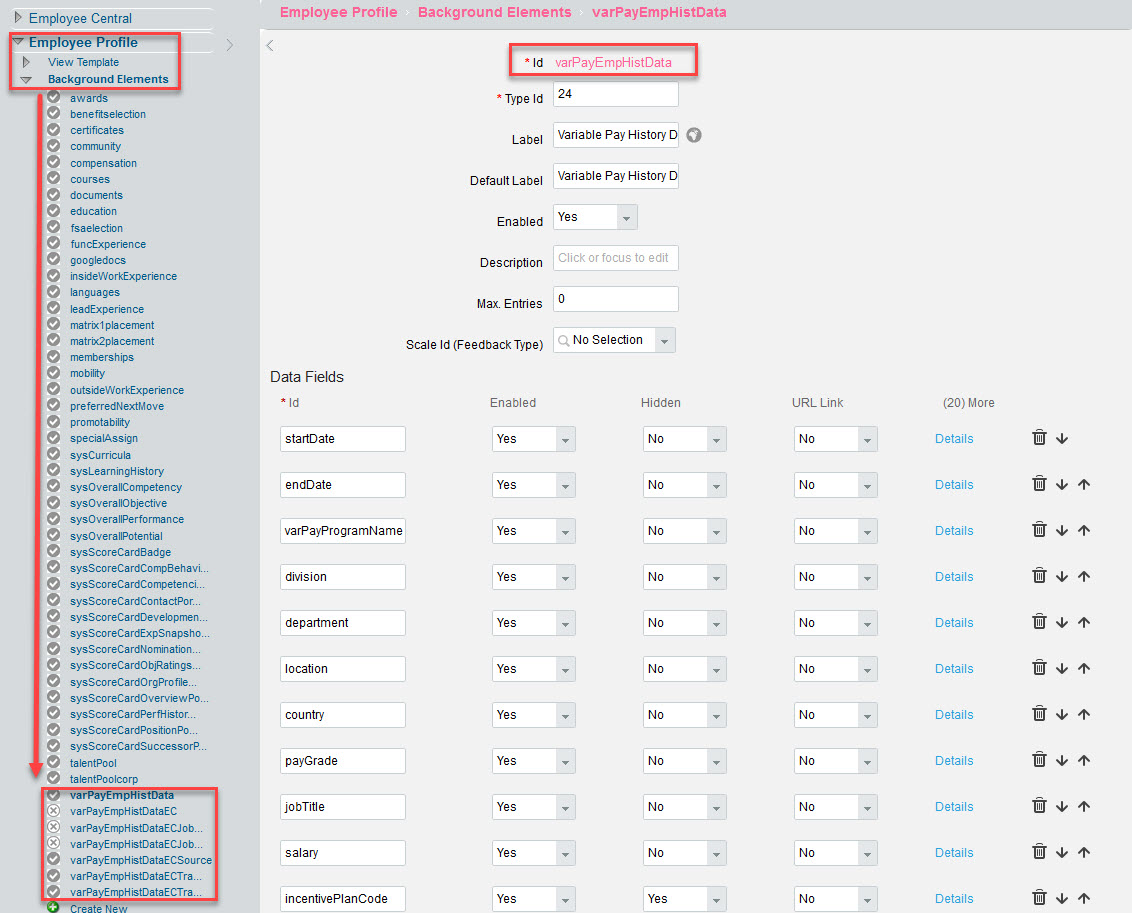Open the Label translations globe icon
Screen dimensions: 1132x913
[x=694, y=135]
